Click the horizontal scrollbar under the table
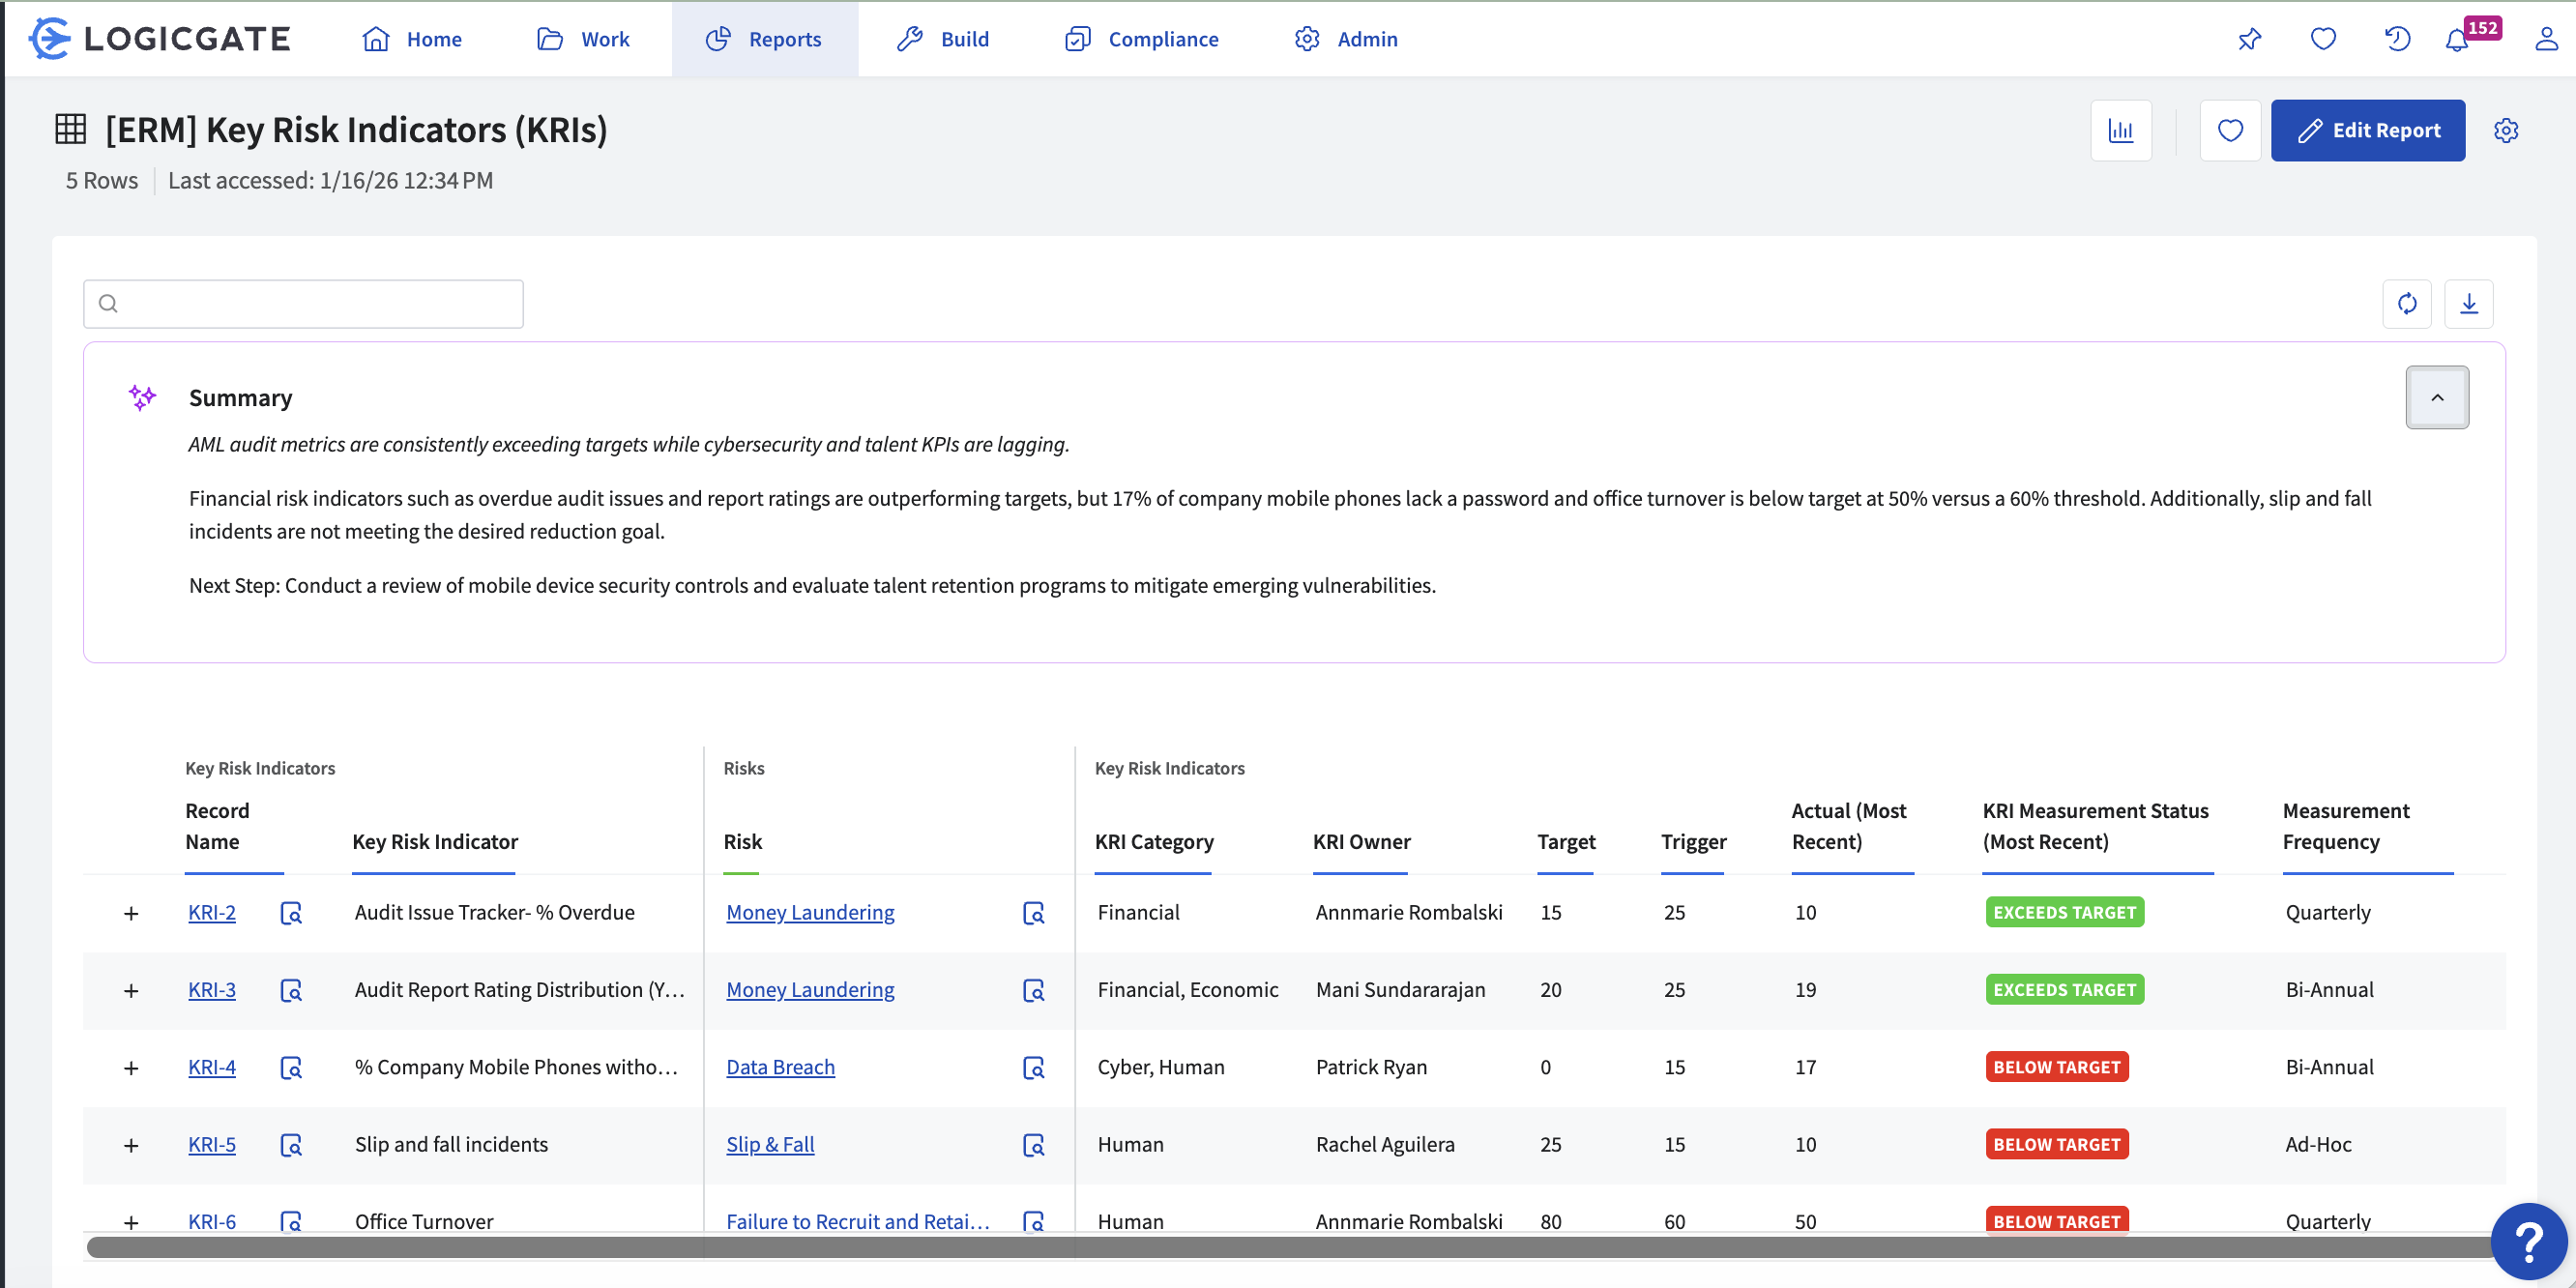The width and height of the screenshot is (2576, 1288). coord(1288,1246)
